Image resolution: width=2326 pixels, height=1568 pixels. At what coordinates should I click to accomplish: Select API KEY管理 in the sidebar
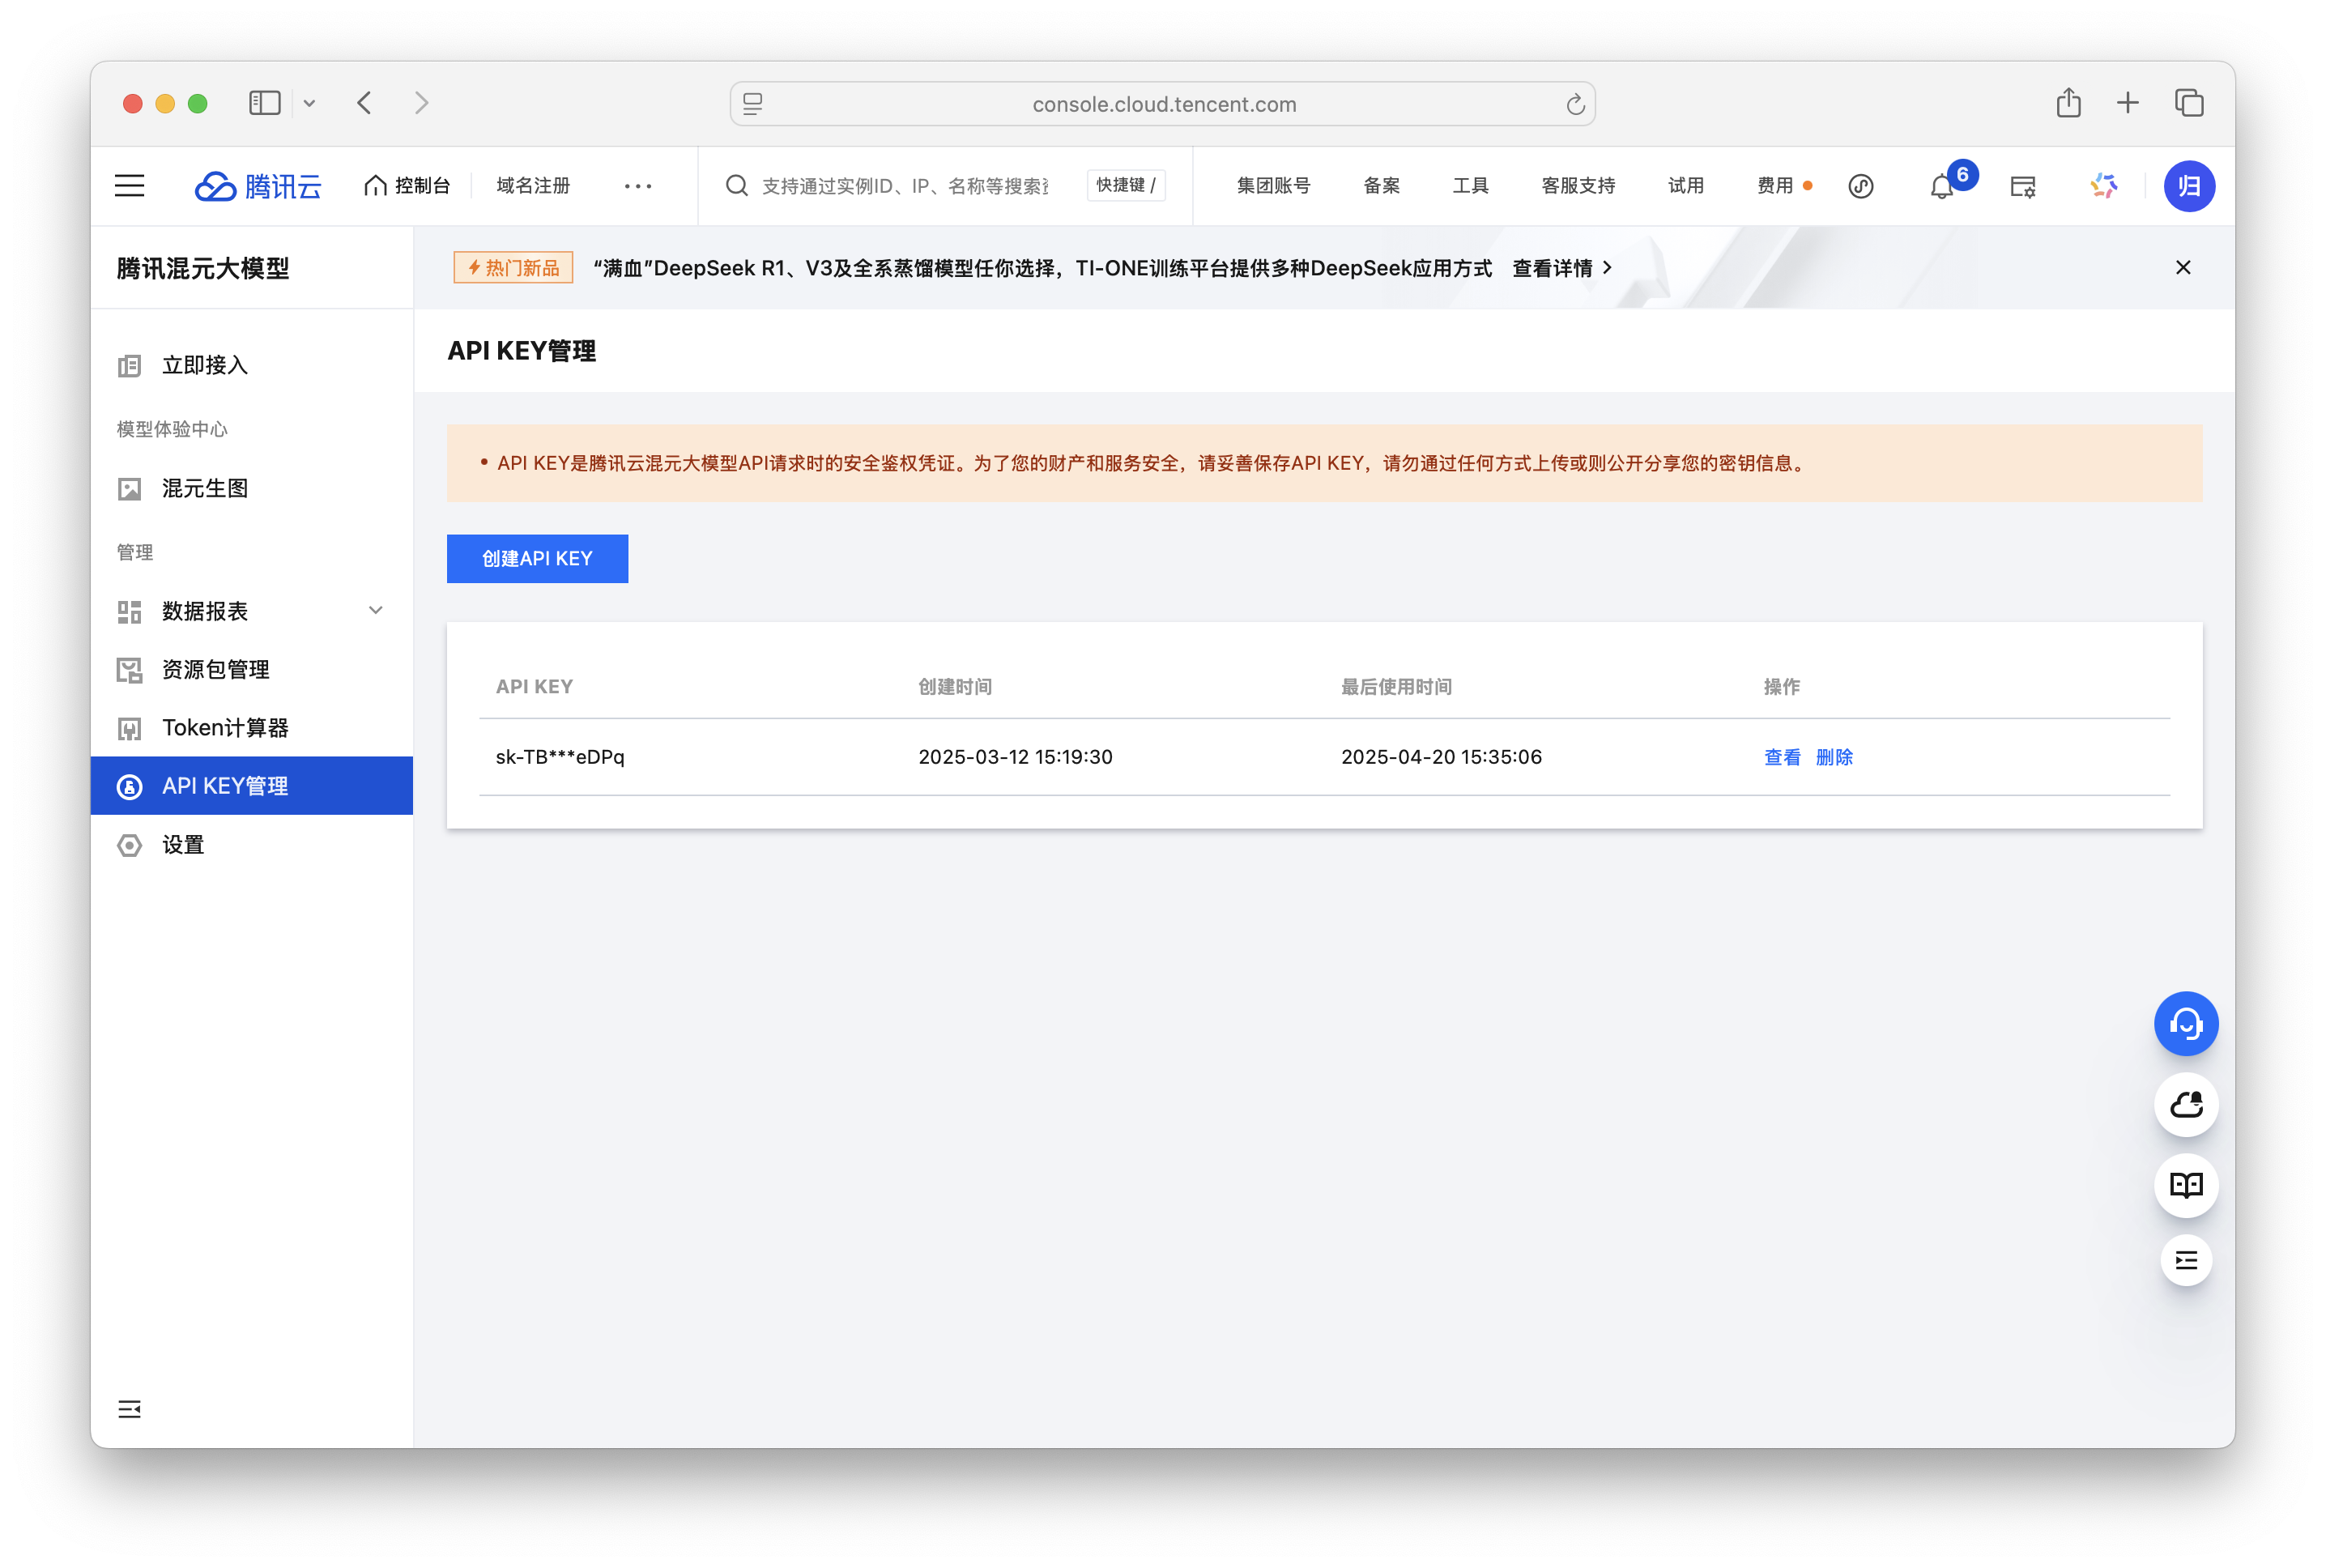(x=224, y=786)
